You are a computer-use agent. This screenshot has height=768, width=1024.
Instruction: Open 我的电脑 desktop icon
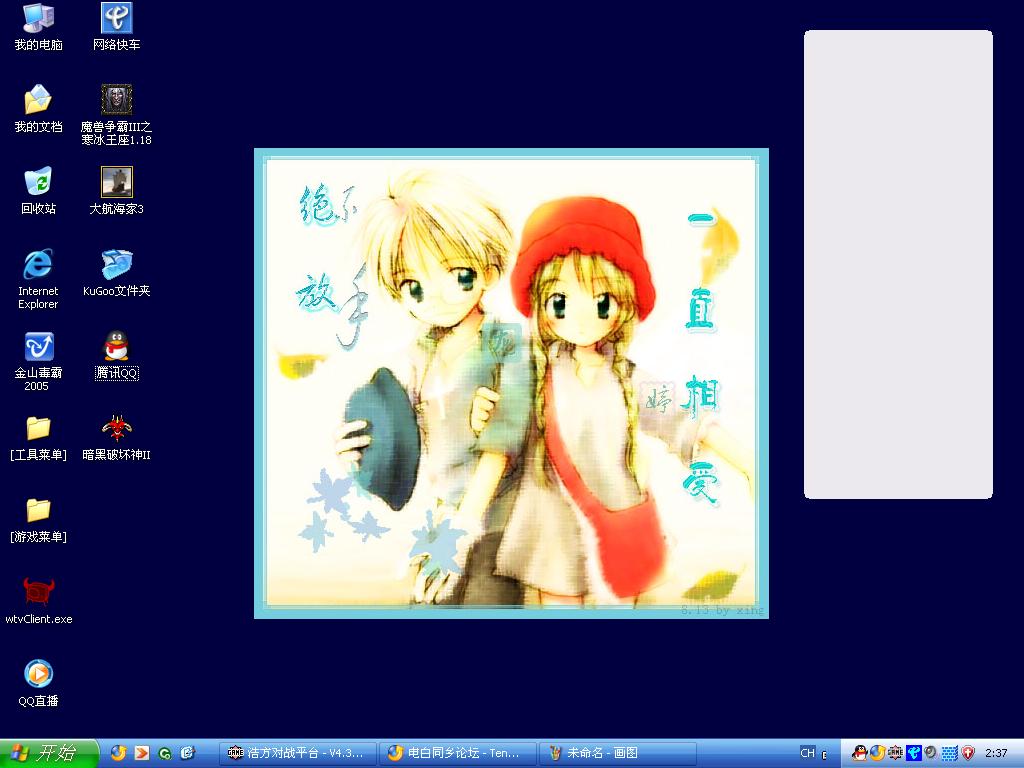click(x=38, y=18)
